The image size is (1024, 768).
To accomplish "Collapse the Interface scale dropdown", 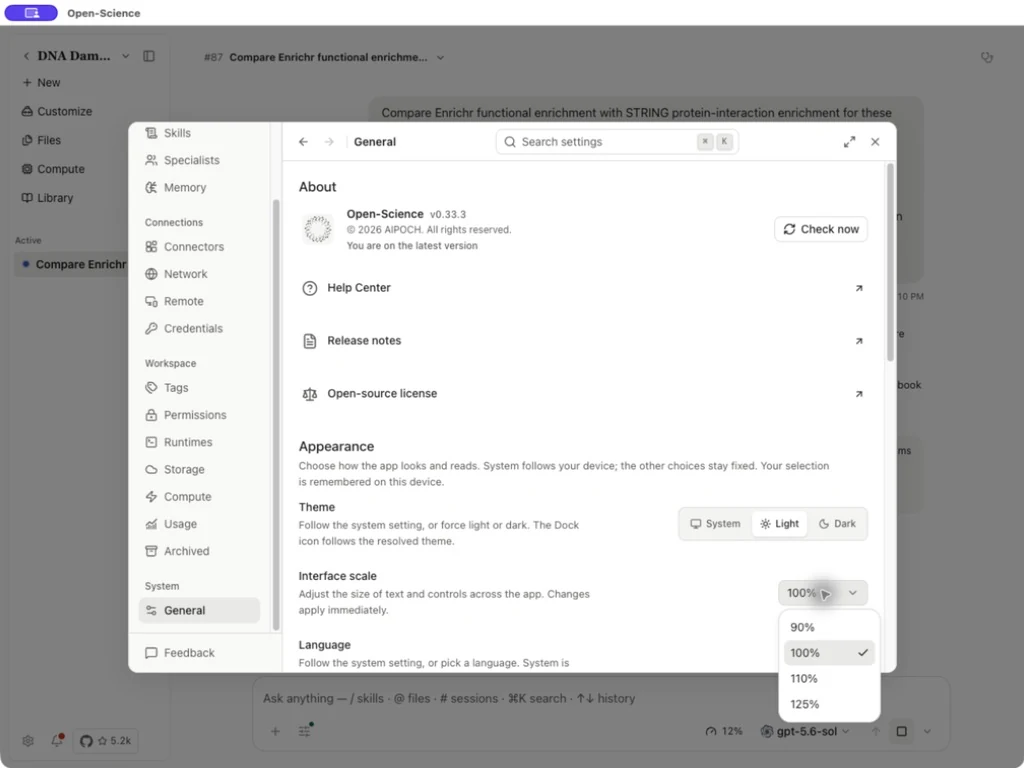I will tap(823, 593).
